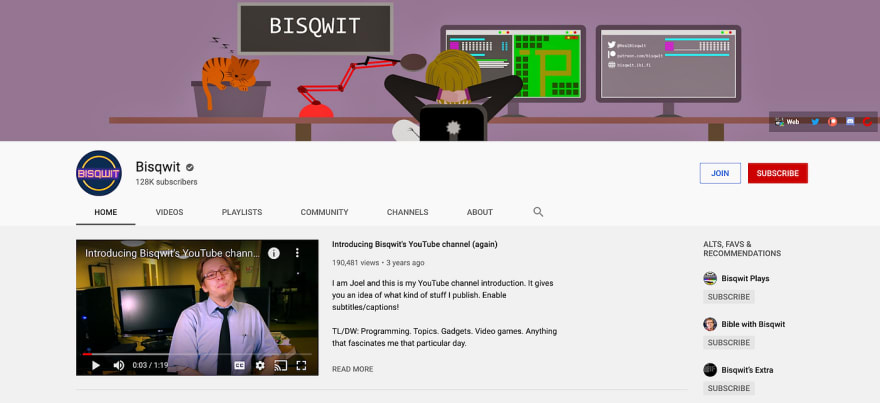Click the video progress bar
The width and height of the screenshot is (880, 403).
[x=197, y=354]
